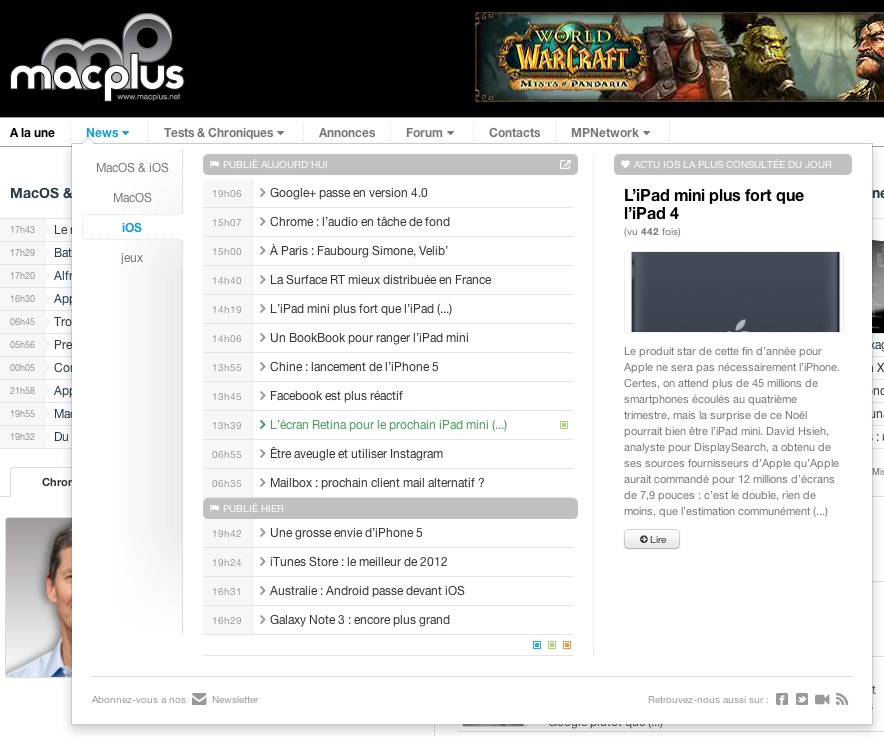Open Une grosse envie d'iPhone 5
This screenshot has height=737, width=884.
tap(346, 533)
